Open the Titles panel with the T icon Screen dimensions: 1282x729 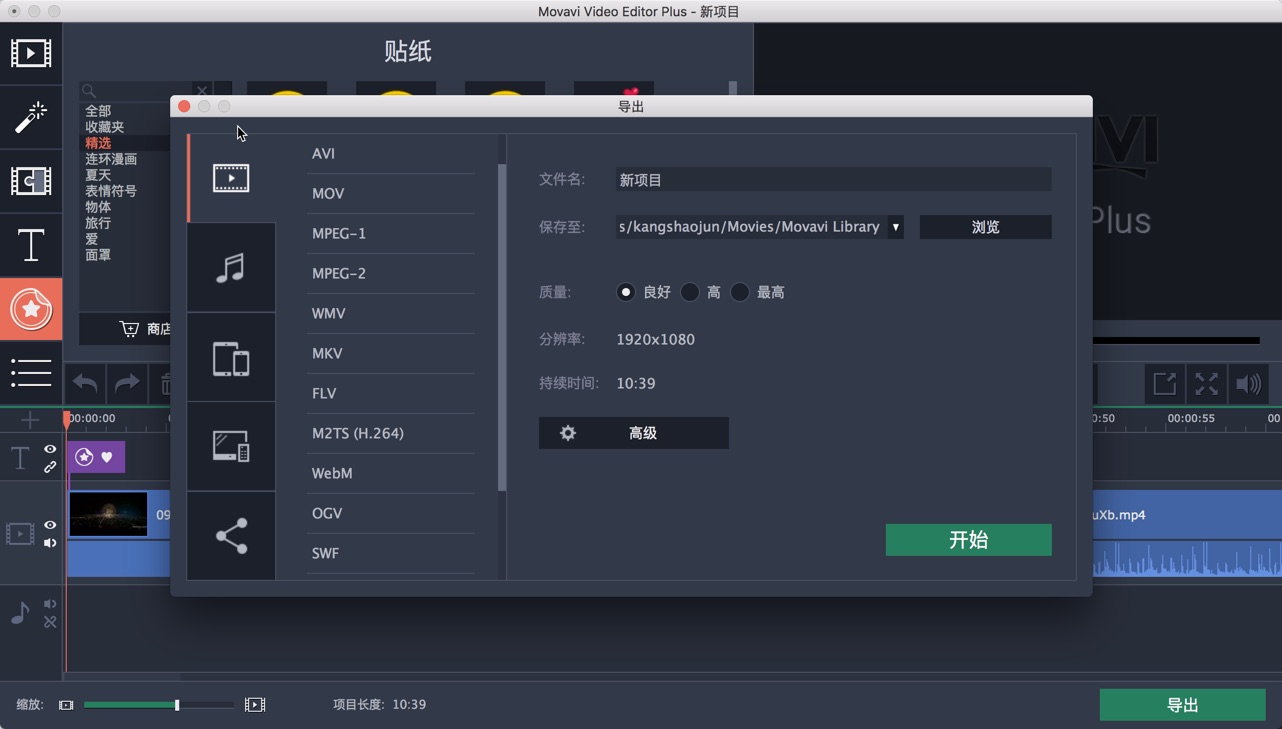click(x=32, y=245)
